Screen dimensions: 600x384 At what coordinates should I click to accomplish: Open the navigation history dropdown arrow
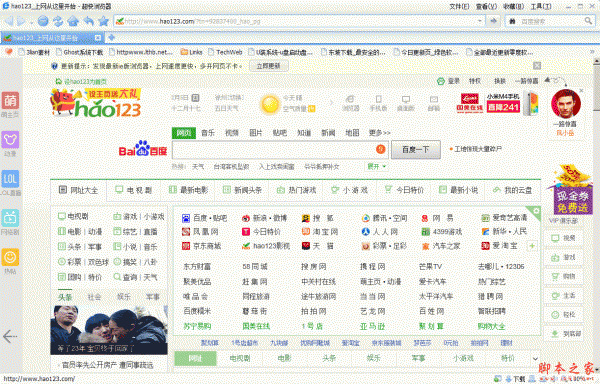click(x=31, y=22)
